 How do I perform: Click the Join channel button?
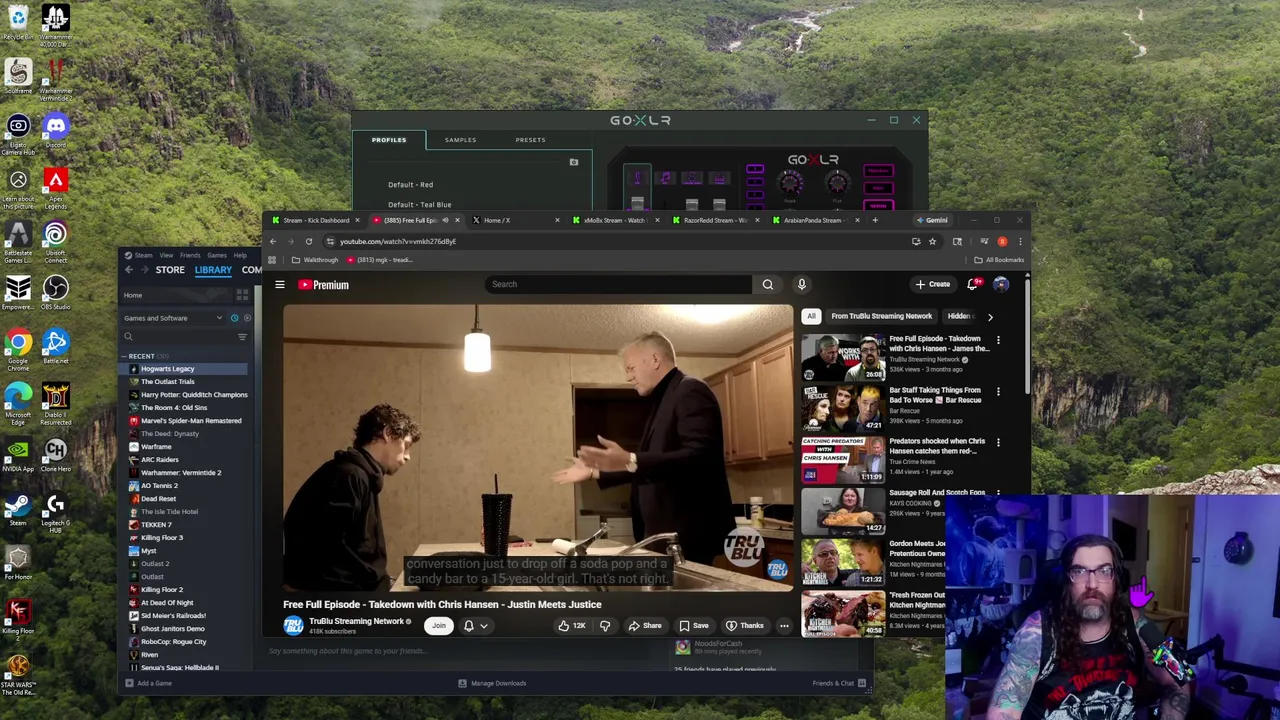[438, 626]
